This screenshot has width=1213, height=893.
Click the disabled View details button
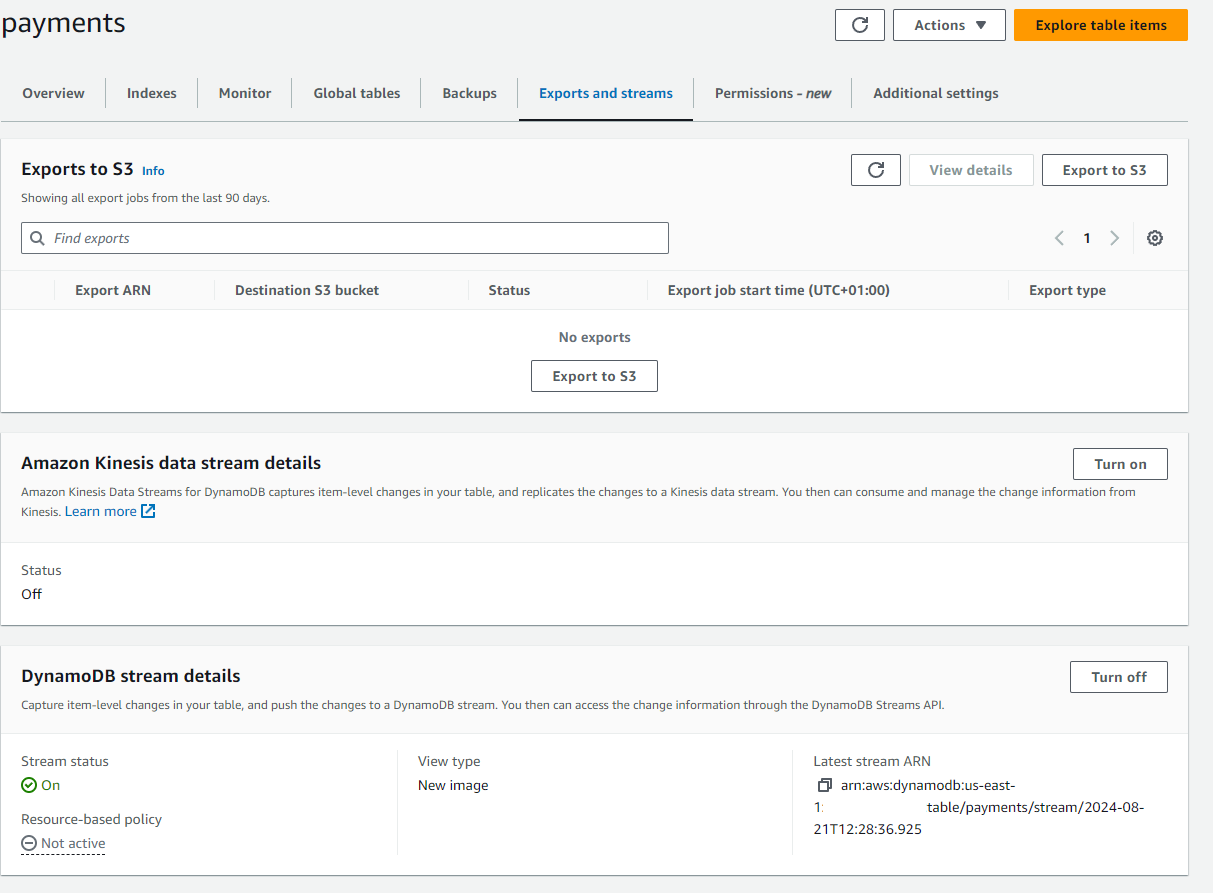(x=971, y=170)
